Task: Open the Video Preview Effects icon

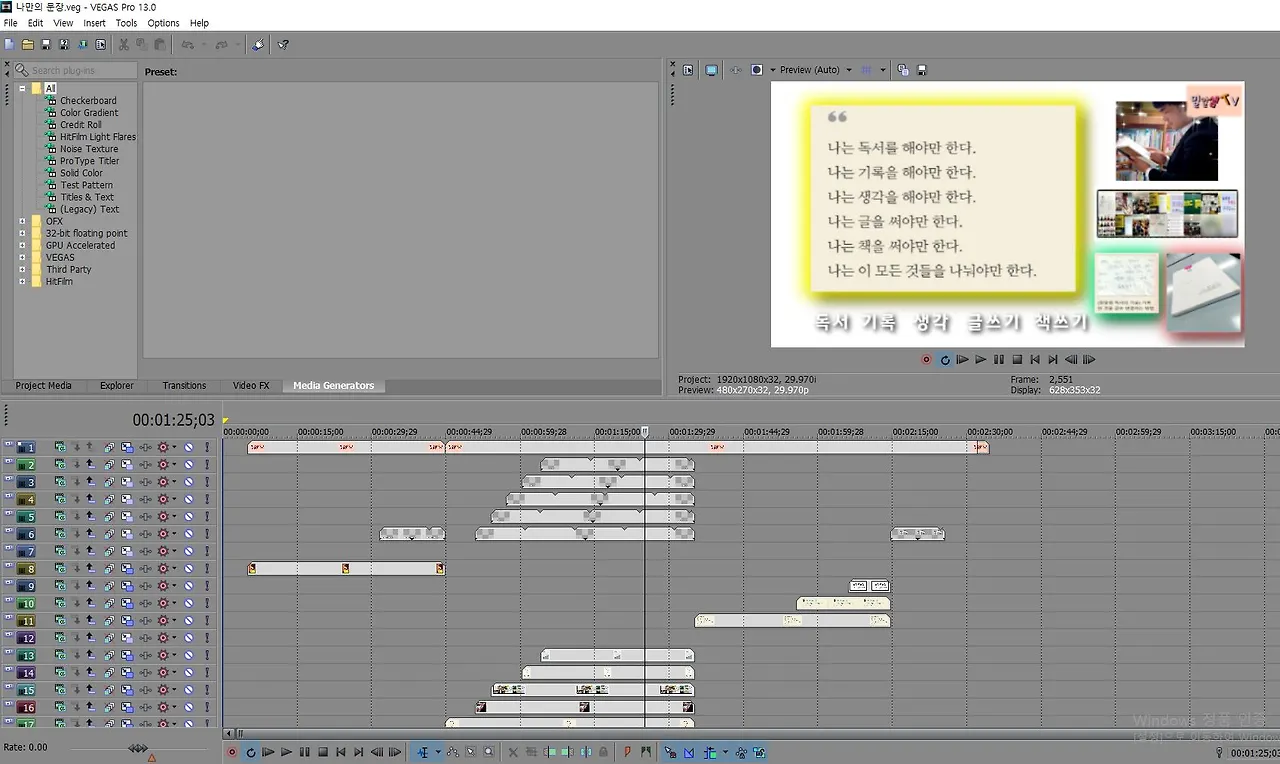Action: pyautogui.click(x=736, y=70)
